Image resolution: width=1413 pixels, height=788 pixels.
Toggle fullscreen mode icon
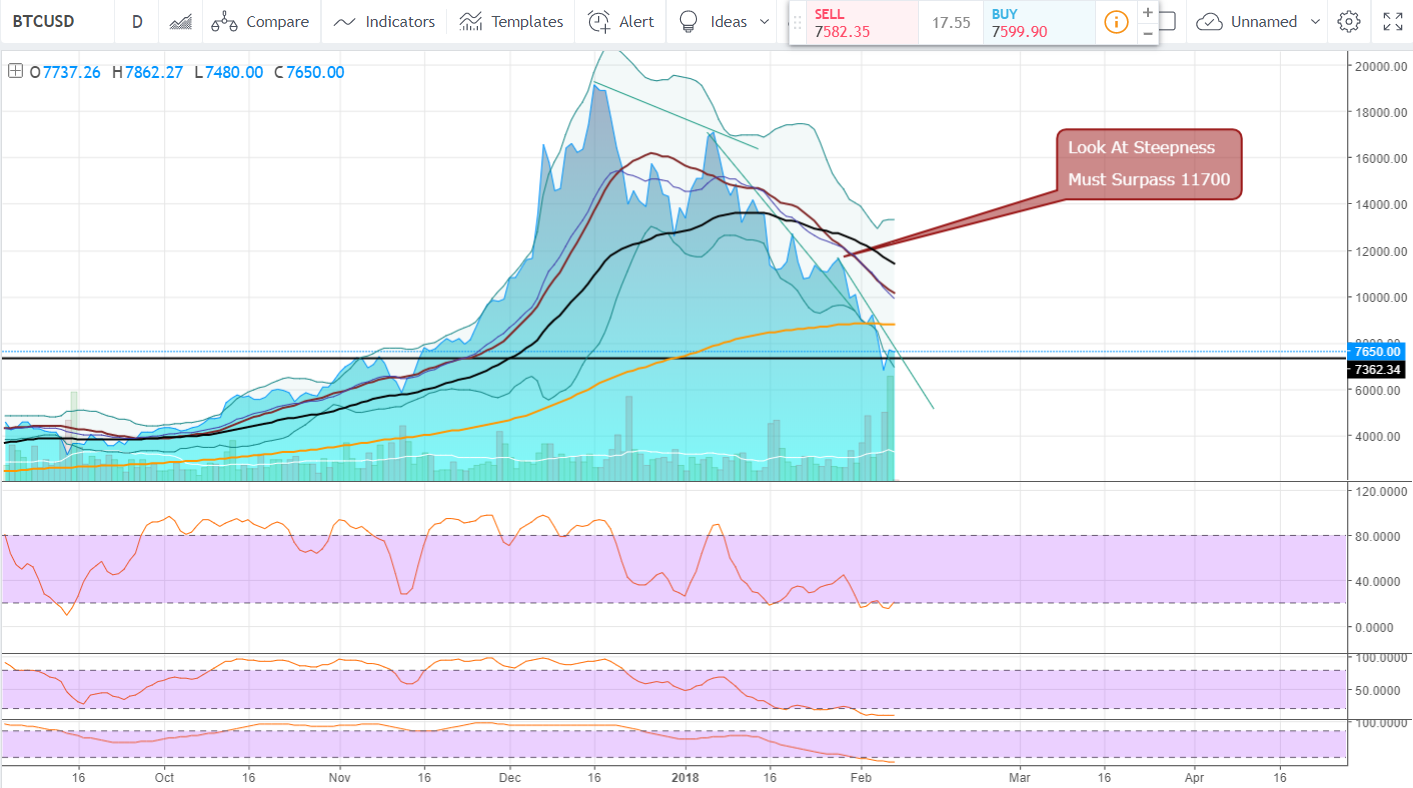[x=1392, y=21]
